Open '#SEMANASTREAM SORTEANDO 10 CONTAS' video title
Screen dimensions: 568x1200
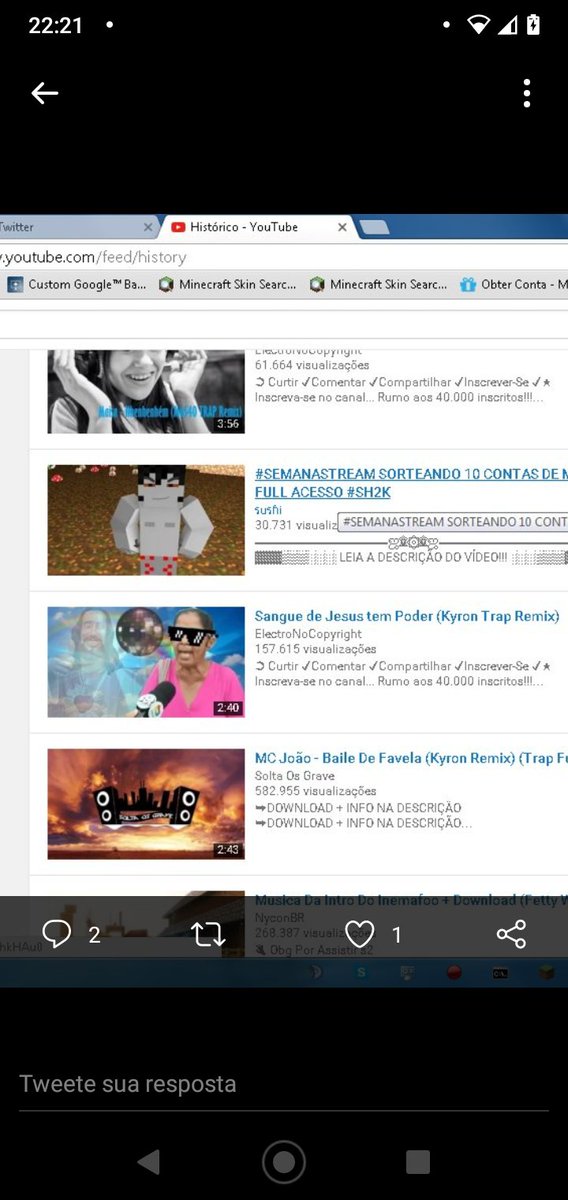click(x=411, y=483)
